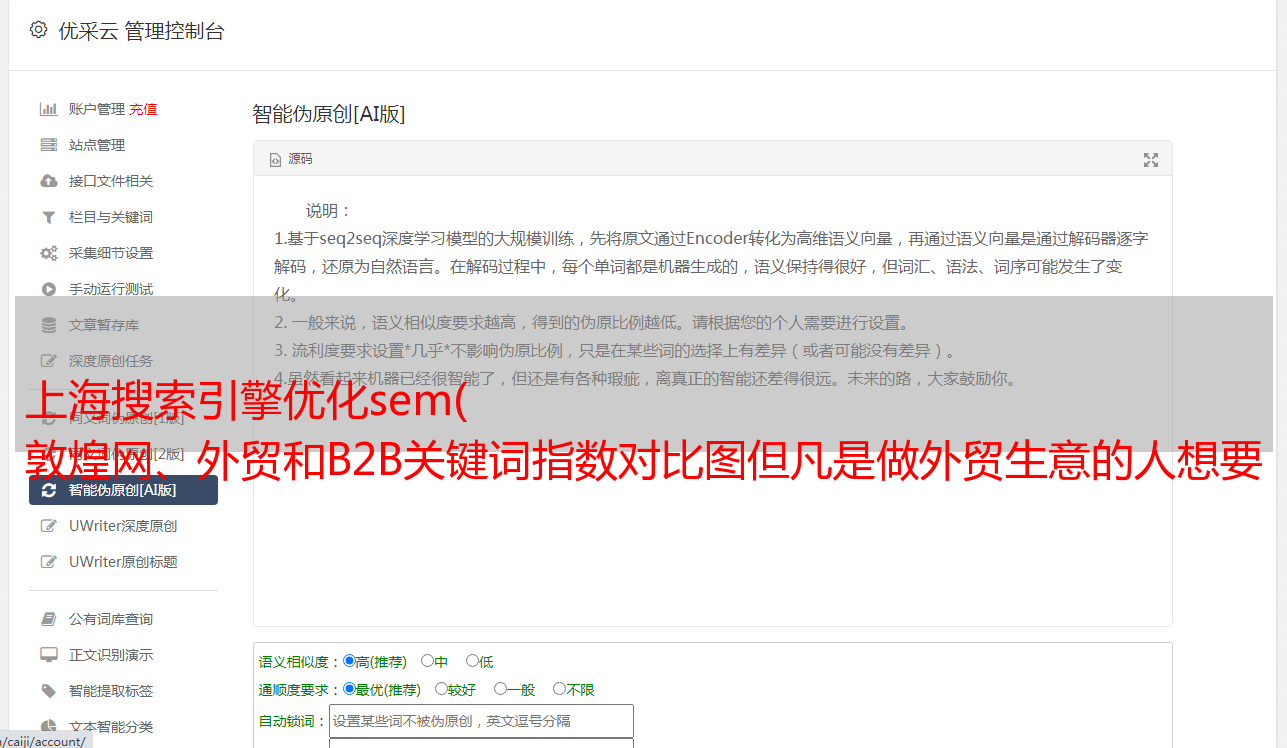Open 采集细节设置 gears icon
Screen dimensions: 1287x748
[x=48, y=253]
